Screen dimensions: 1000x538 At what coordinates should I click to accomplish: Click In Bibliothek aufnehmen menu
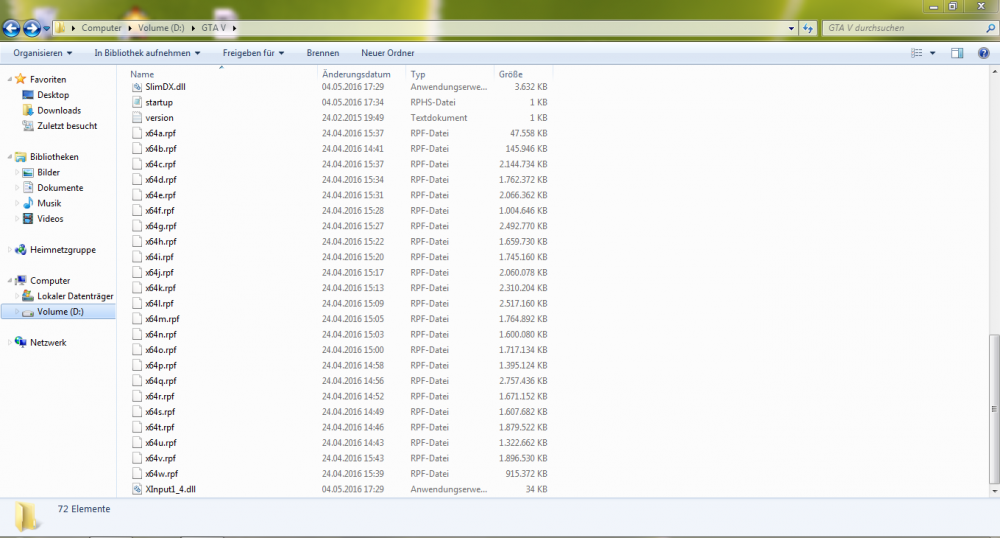point(147,53)
